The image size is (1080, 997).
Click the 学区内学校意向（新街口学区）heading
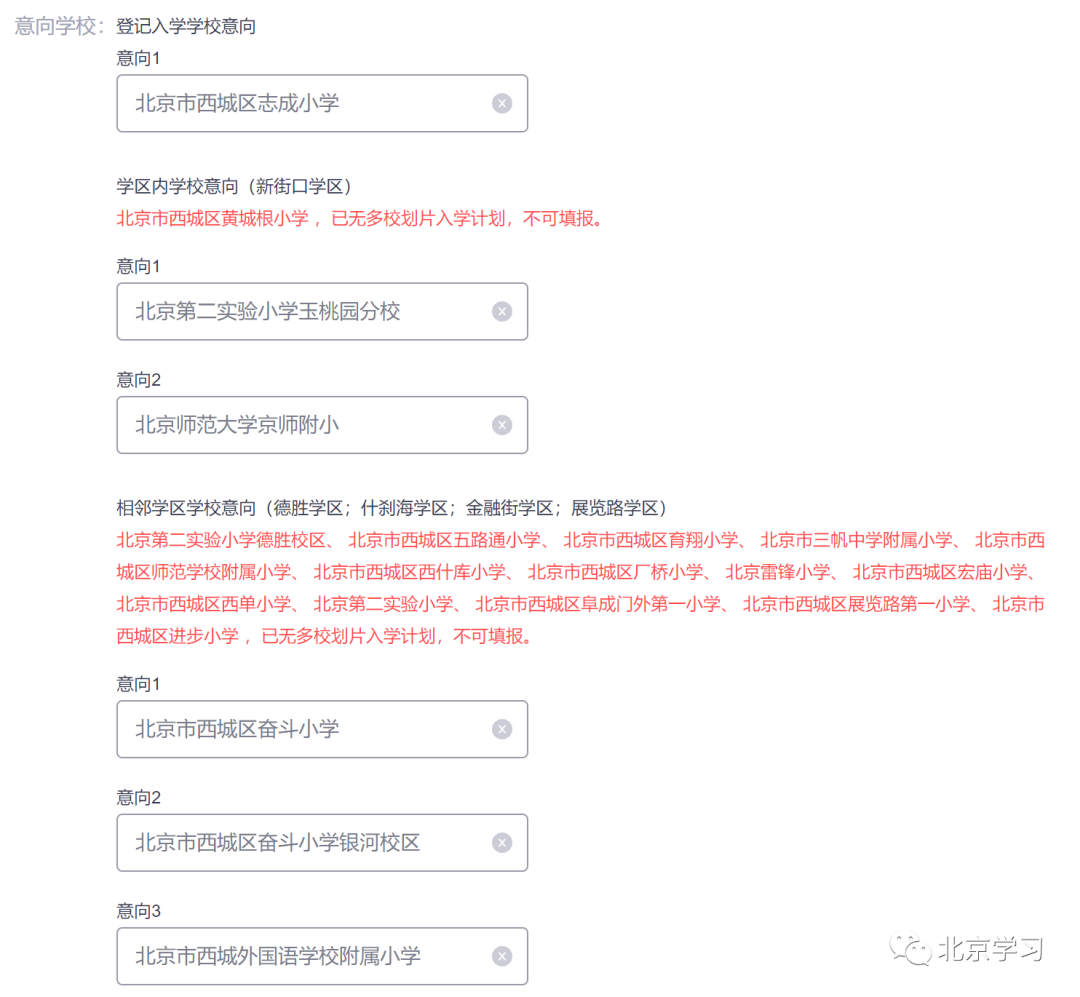[x=234, y=186]
